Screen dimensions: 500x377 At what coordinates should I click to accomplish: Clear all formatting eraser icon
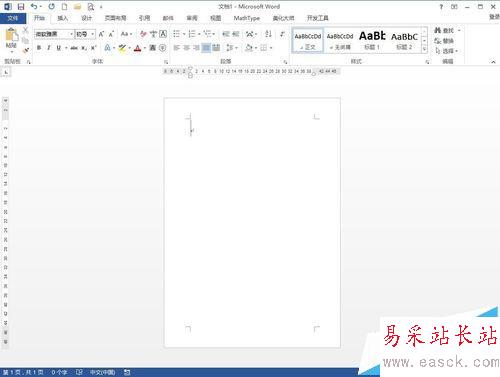[143, 34]
